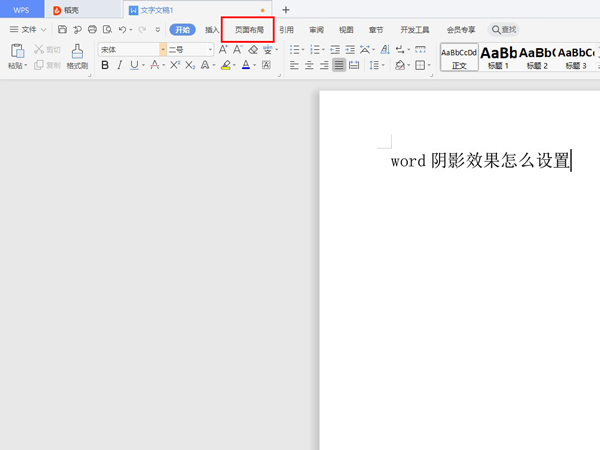Click the clear formatting eraser icon
Image resolution: width=600 pixels, height=450 pixels.
[254, 49]
